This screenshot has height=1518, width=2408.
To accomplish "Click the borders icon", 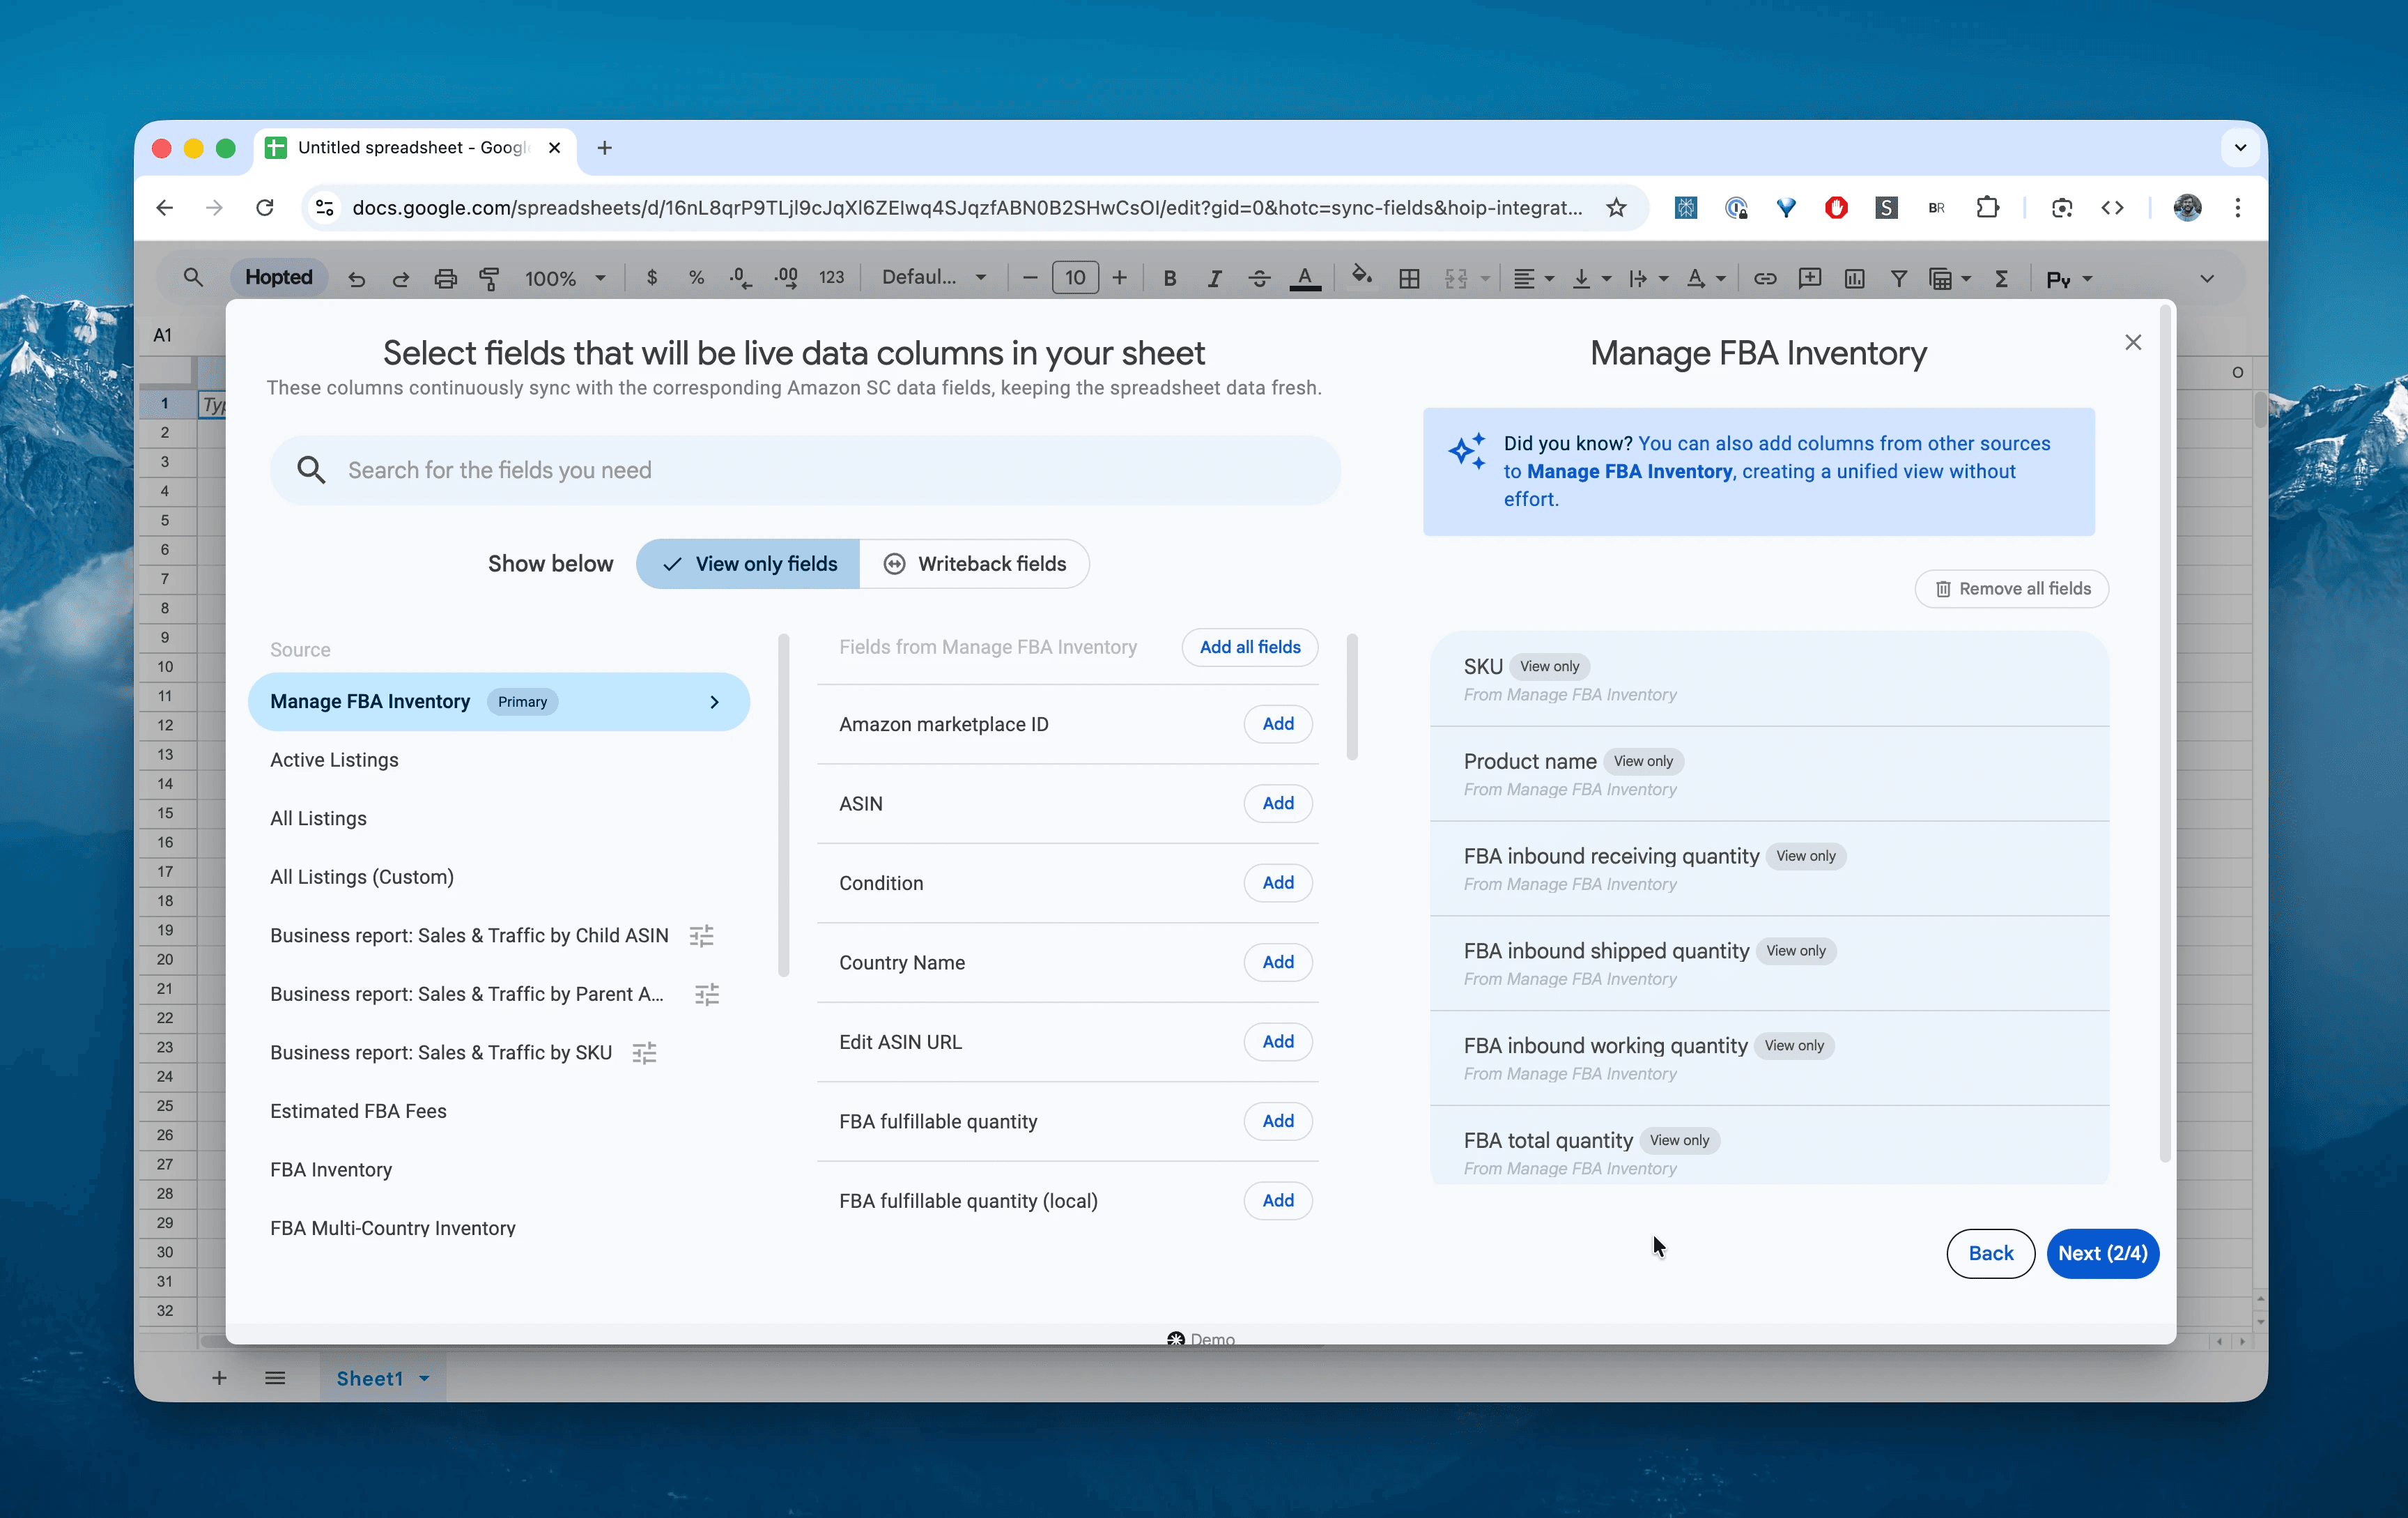I will coord(1409,279).
